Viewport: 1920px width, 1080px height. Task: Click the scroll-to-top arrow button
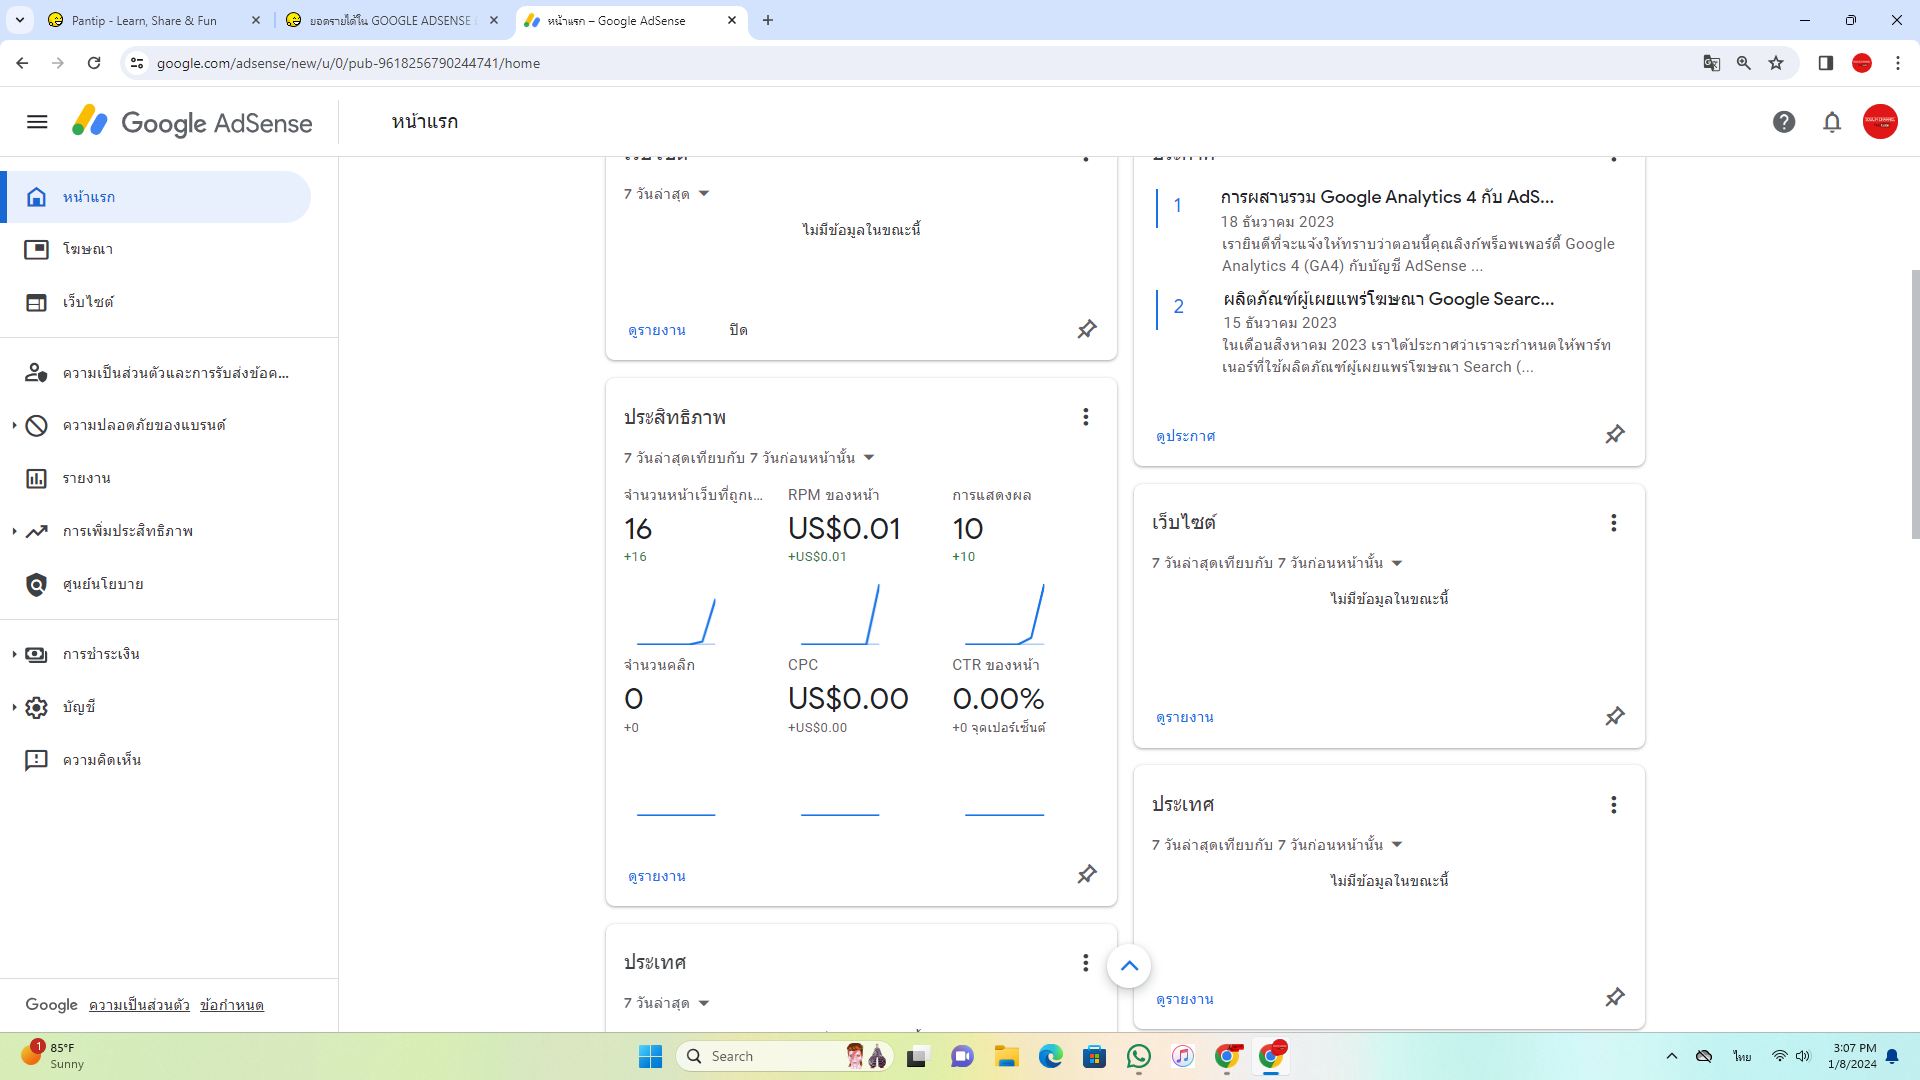1129,966
